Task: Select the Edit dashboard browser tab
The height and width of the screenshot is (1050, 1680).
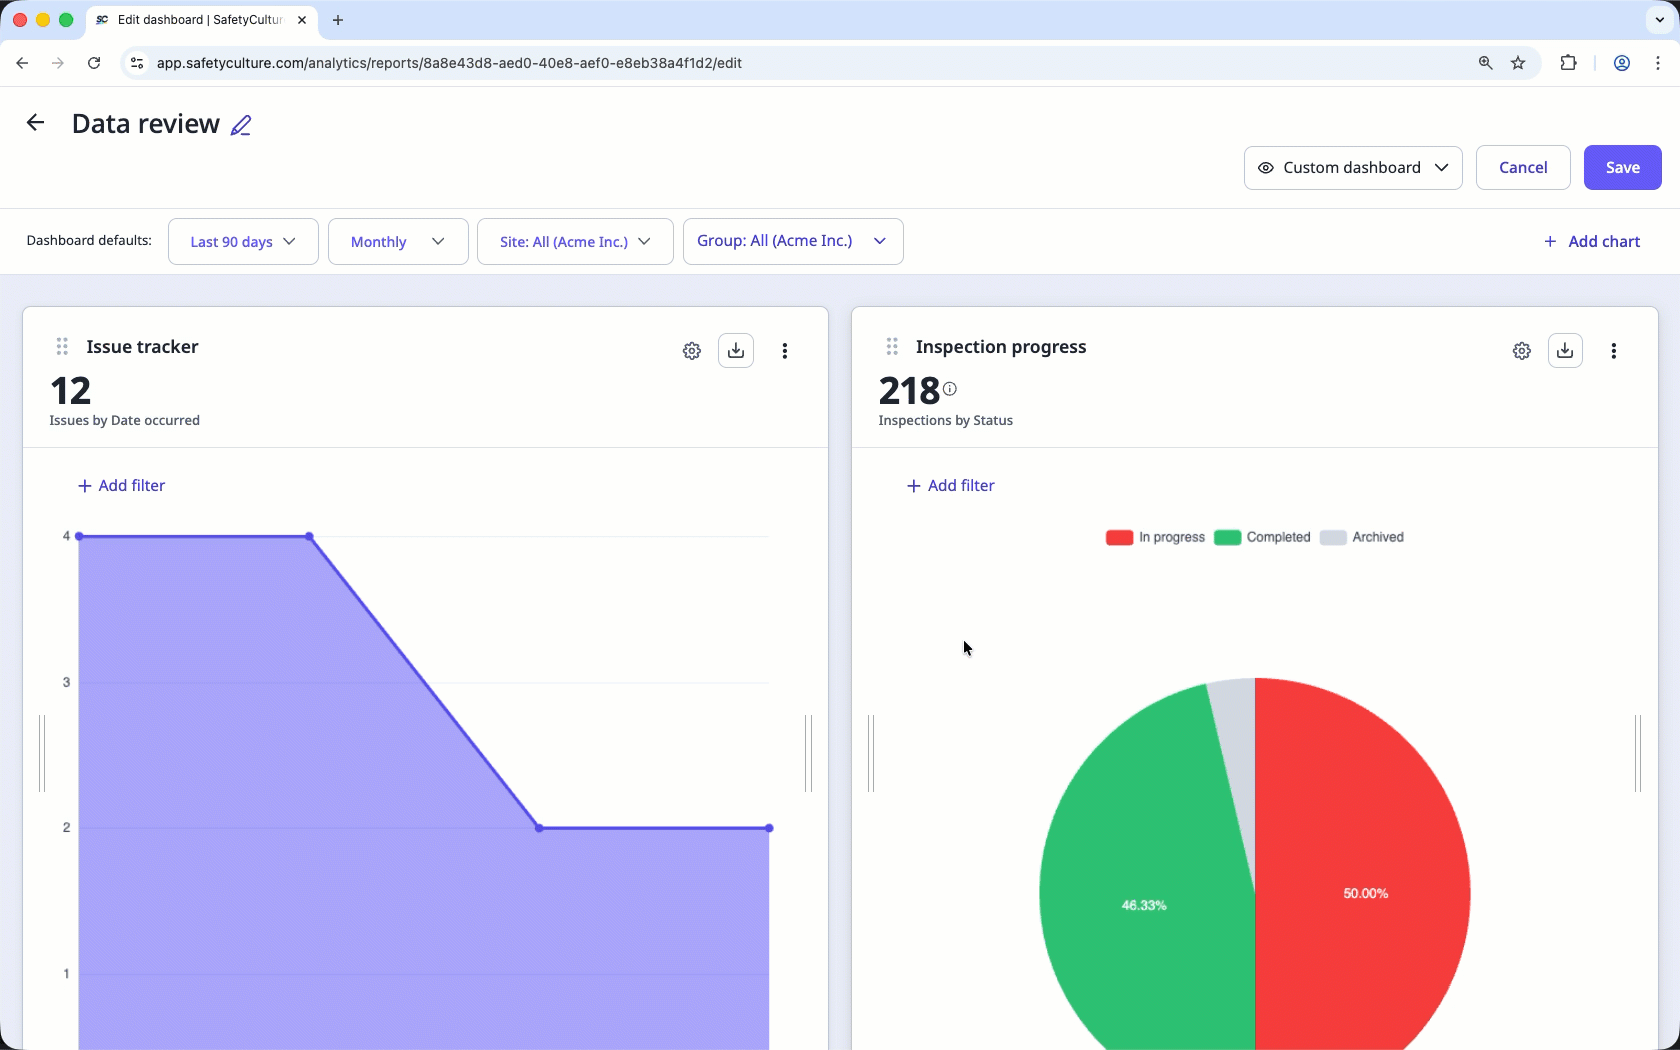Action: click(x=200, y=20)
